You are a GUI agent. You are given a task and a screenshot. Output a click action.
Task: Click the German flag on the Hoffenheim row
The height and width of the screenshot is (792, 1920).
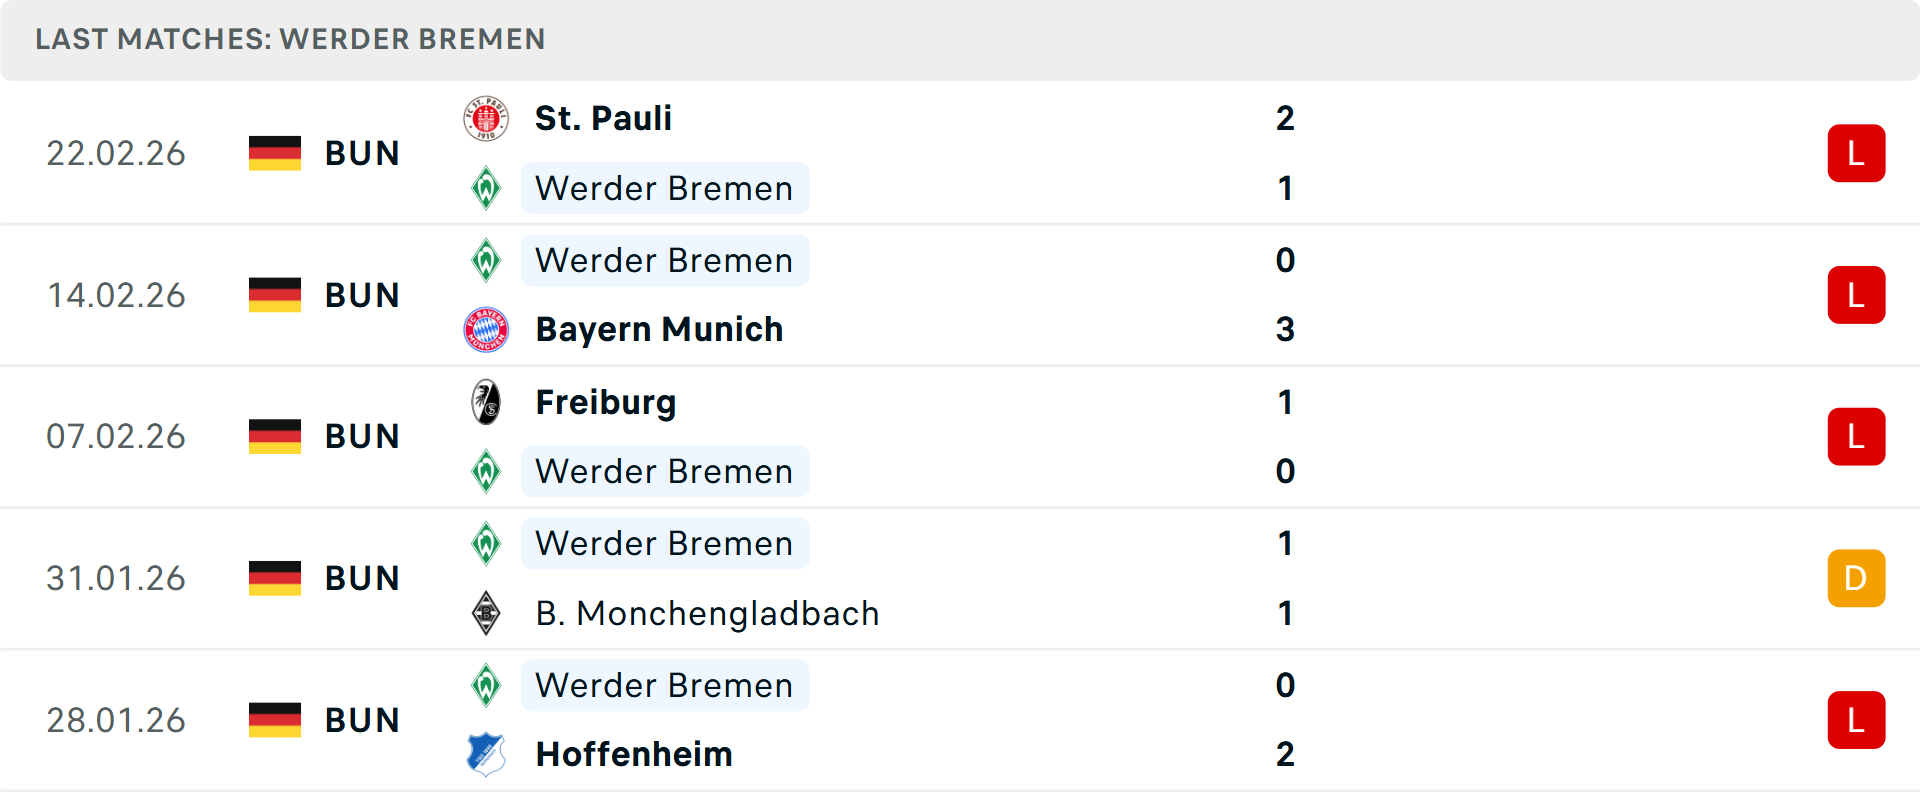pyautogui.click(x=275, y=719)
